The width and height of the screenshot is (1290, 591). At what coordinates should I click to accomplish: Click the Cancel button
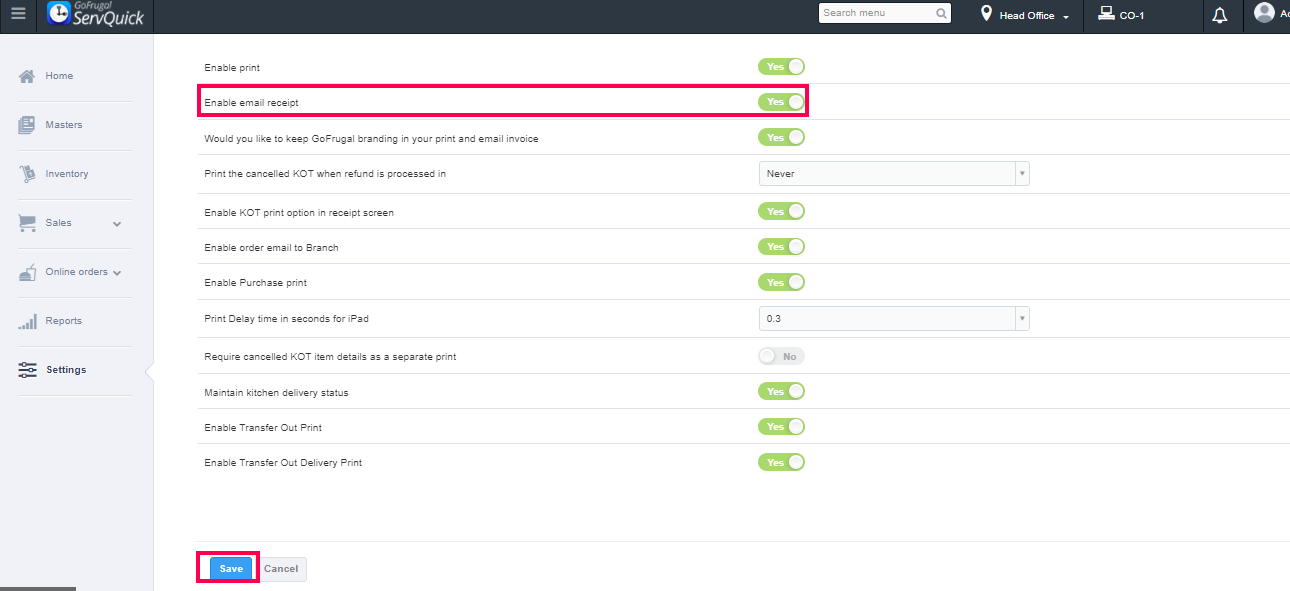coord(281,569)
